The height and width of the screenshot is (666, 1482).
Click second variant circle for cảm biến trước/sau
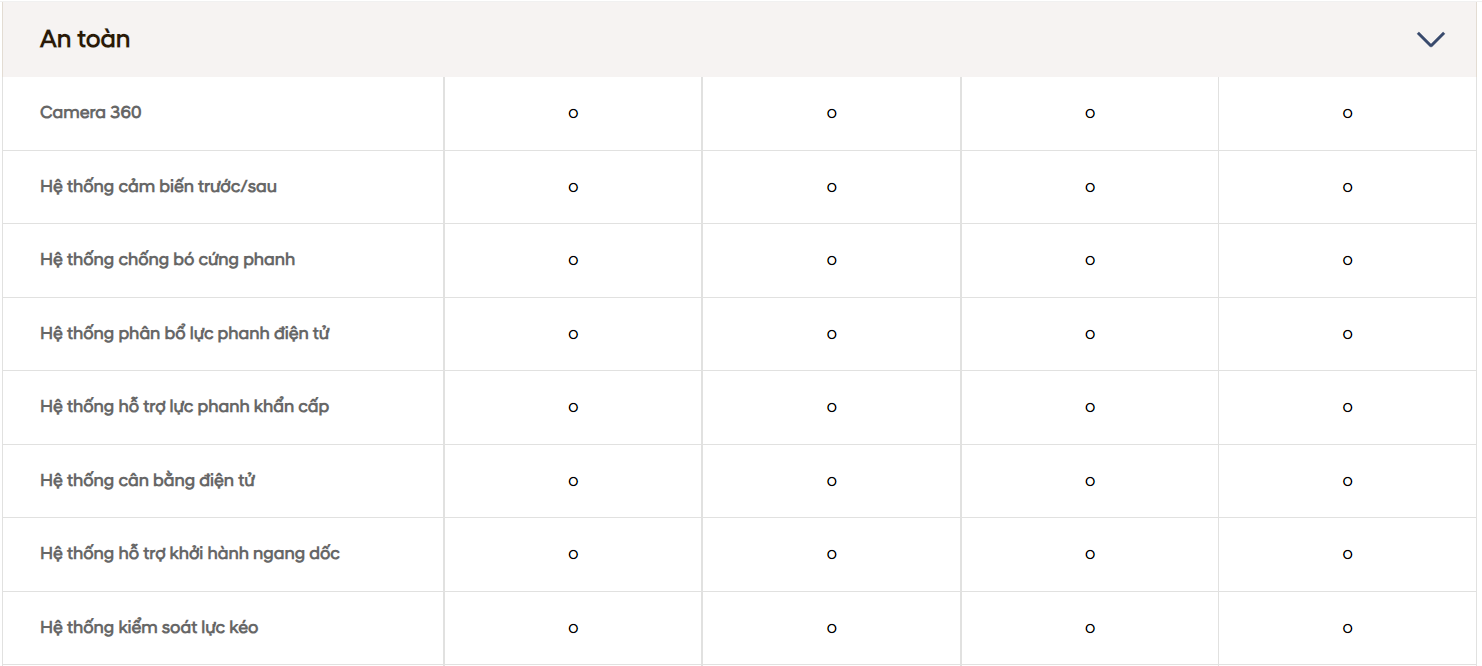(831, 187)
